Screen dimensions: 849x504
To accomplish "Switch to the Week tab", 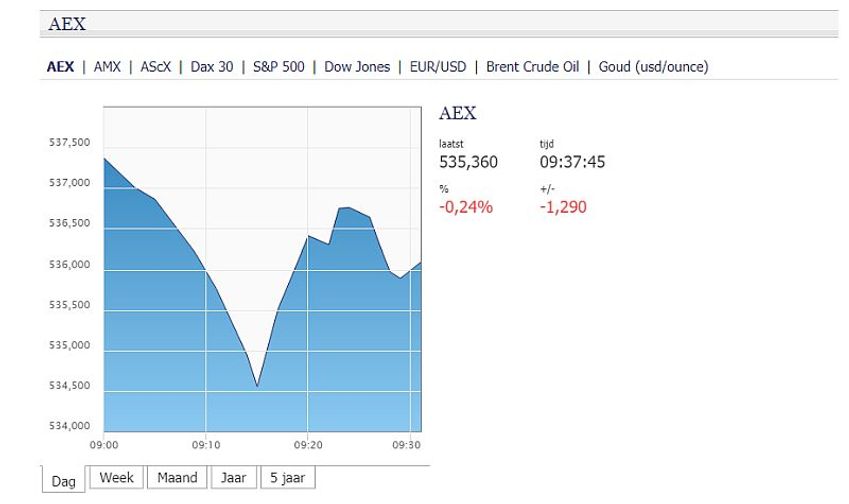I will [x=116, y=477].
